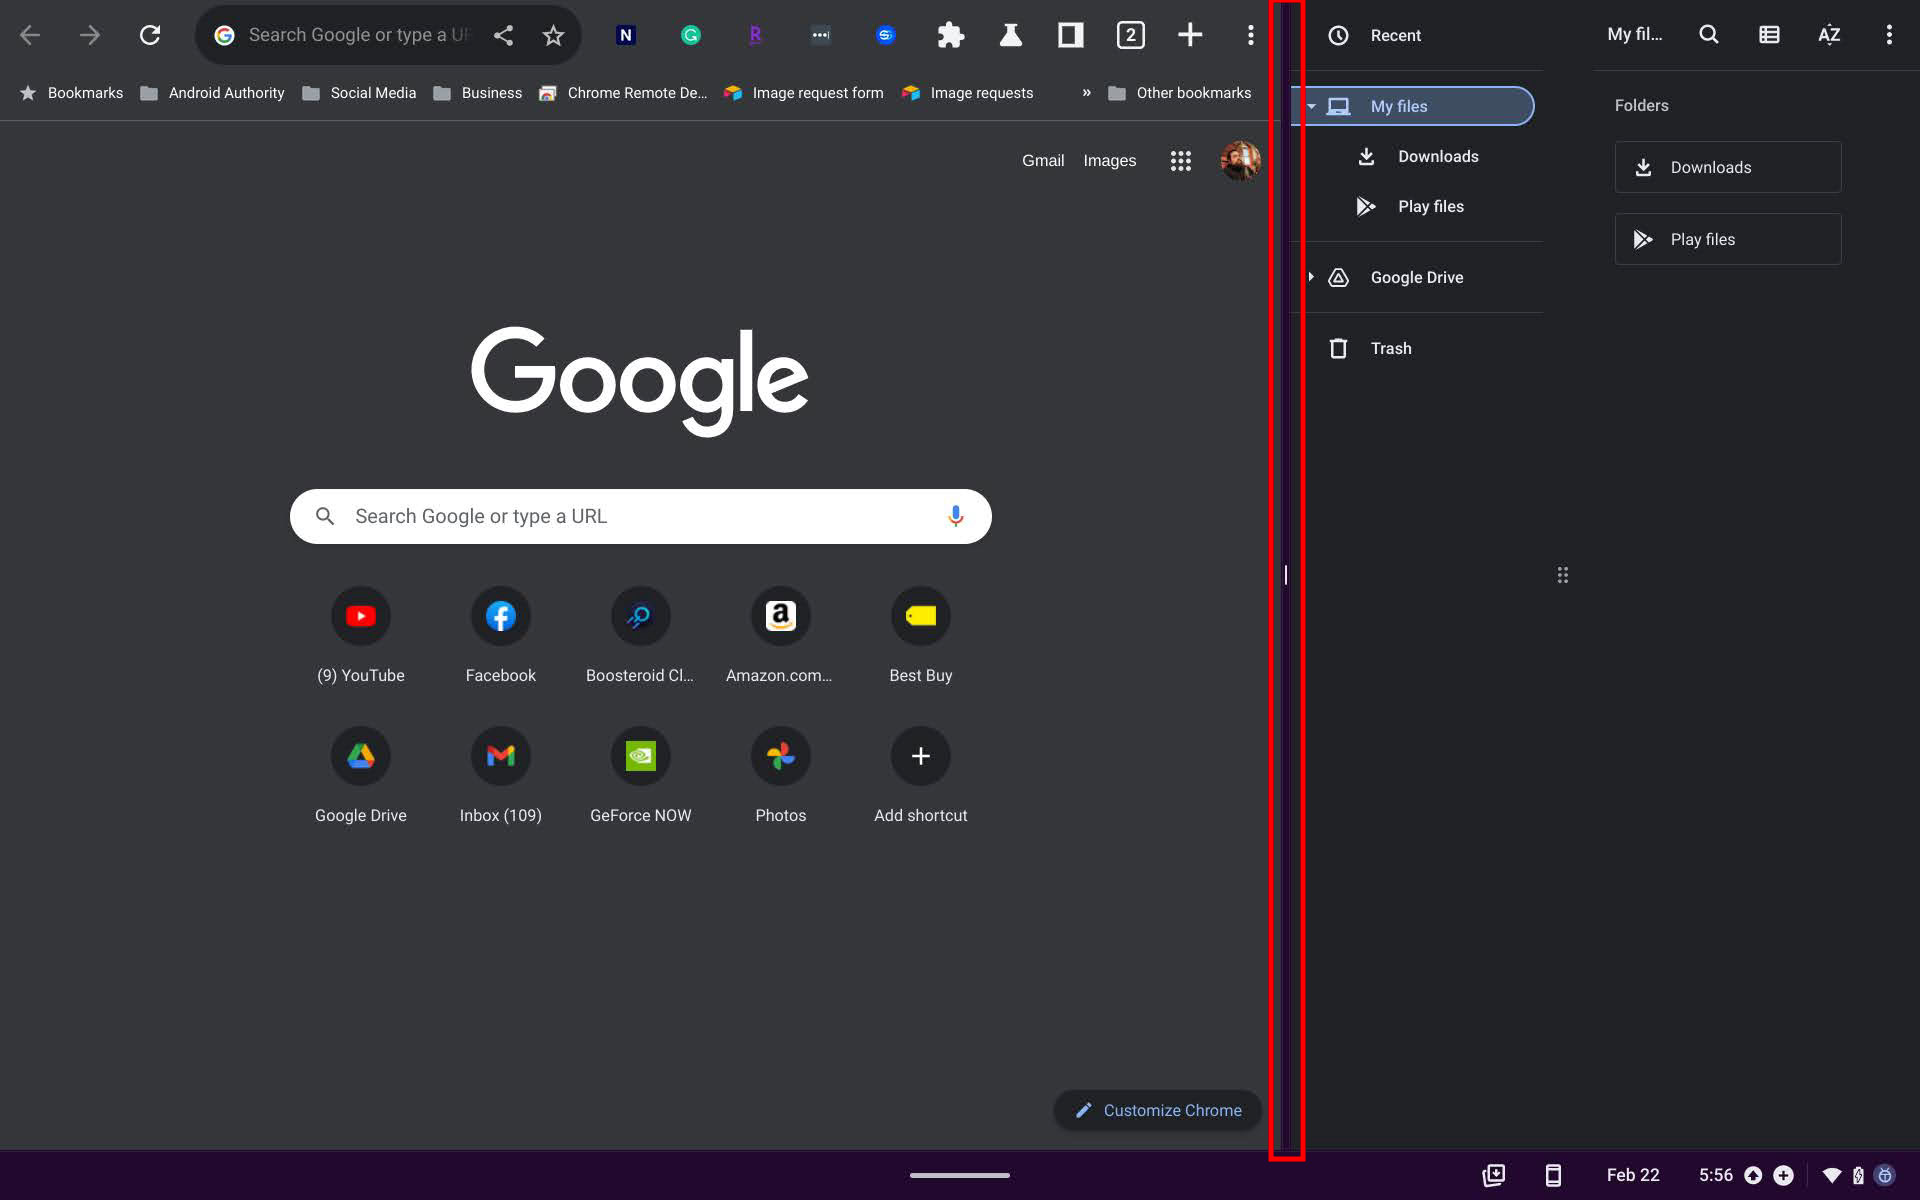
Task: Open the Downloads folder tile
Action: 1727,167
